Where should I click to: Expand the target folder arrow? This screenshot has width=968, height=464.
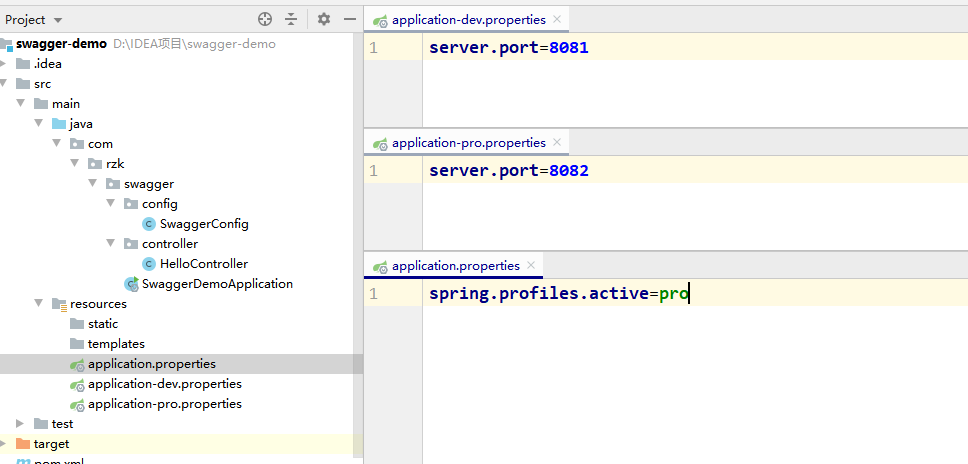[2, 443]
